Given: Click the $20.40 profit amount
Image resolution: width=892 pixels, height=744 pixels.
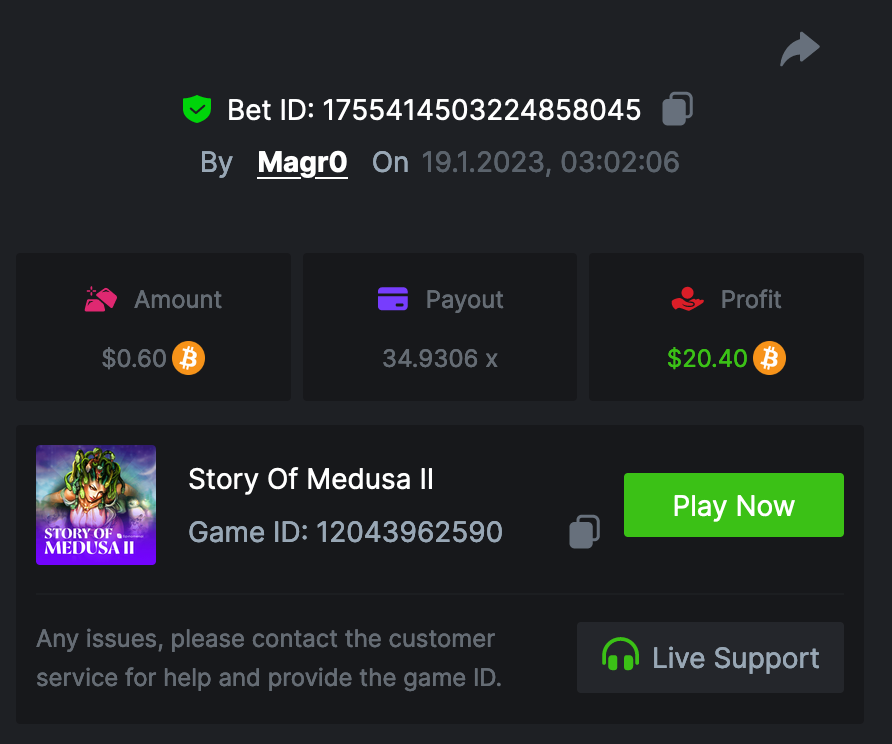Looking at the screenshot, I should pyautogui.click(x=707, y=358).
